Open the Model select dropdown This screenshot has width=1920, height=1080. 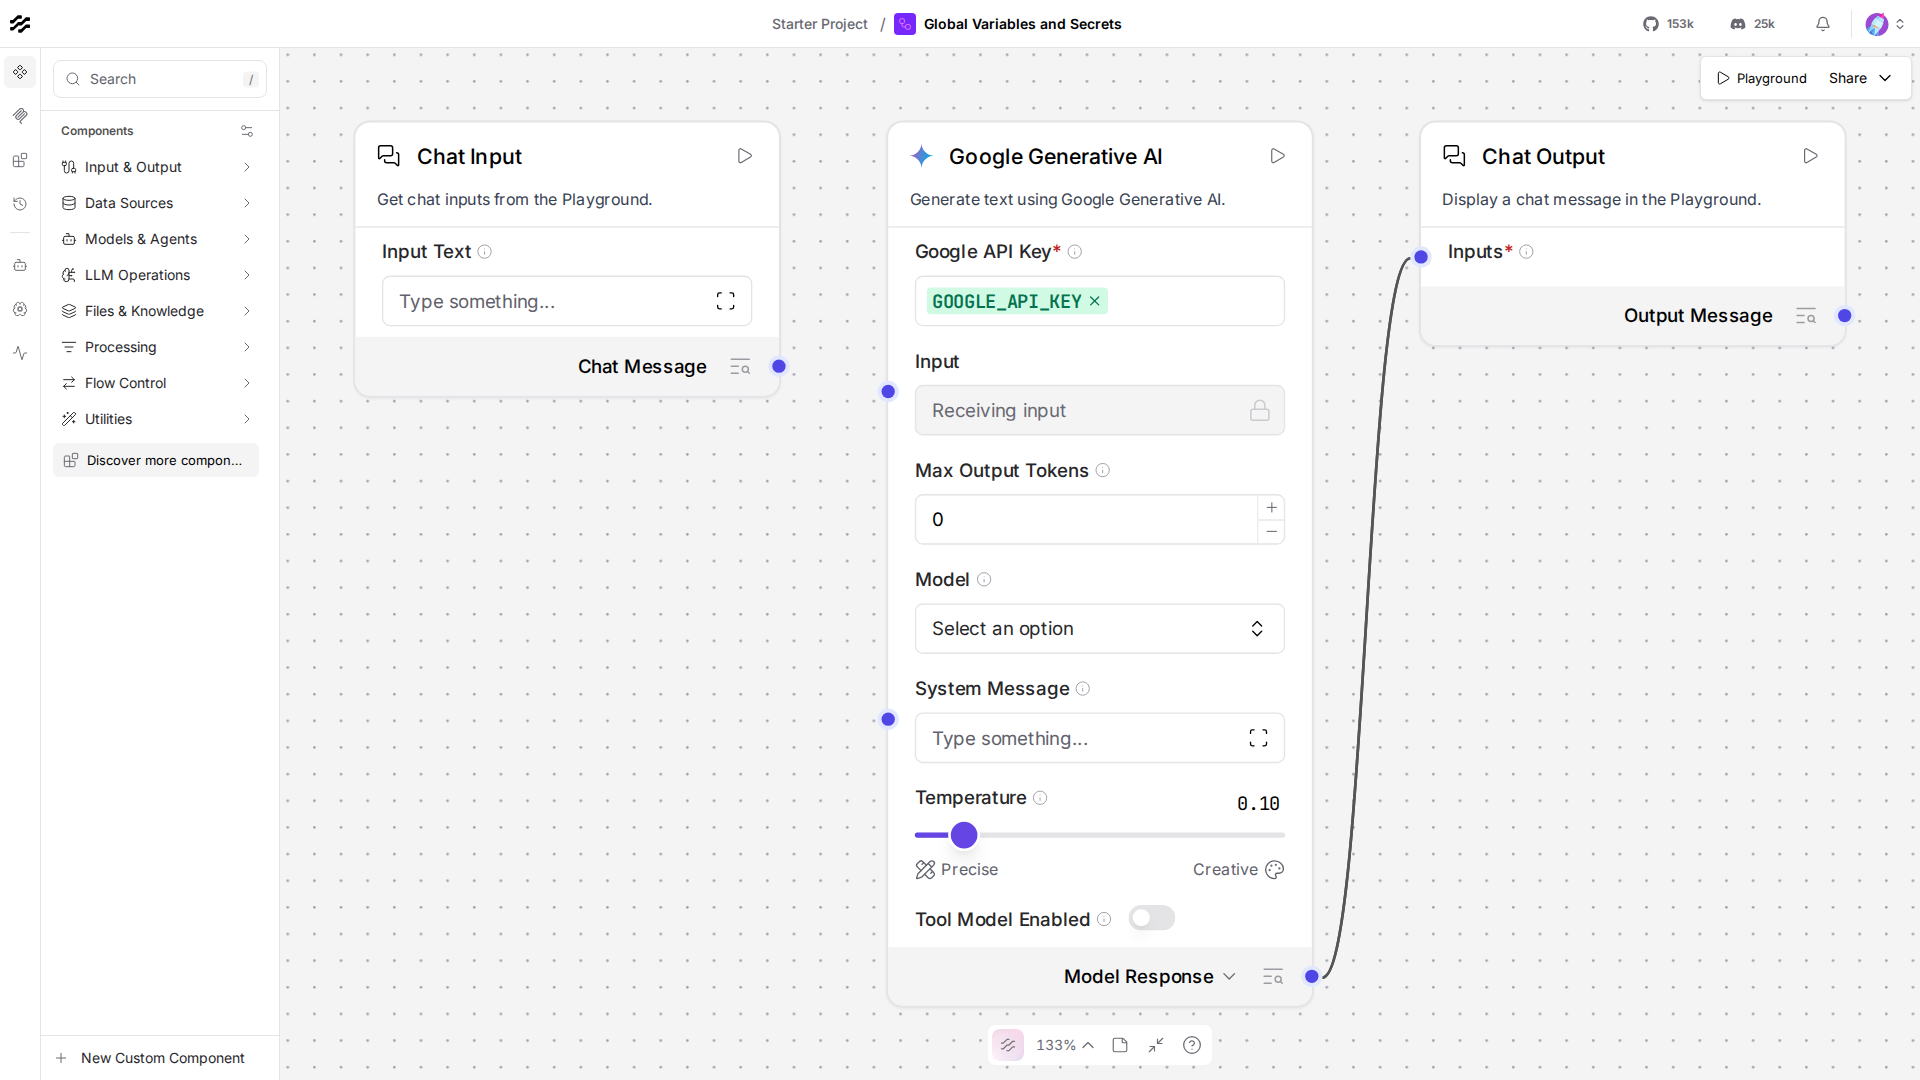(x=1100, y=629)
